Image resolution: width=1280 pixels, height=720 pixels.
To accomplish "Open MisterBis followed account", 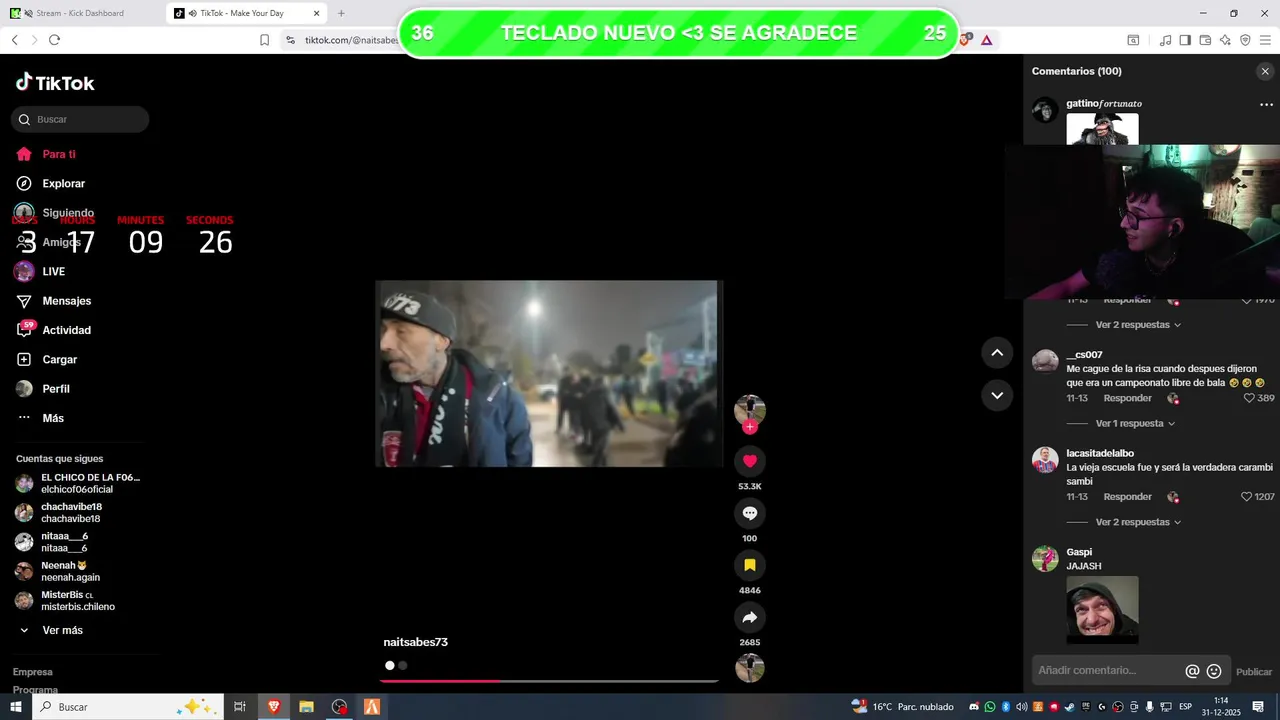I will click(65, 601).
